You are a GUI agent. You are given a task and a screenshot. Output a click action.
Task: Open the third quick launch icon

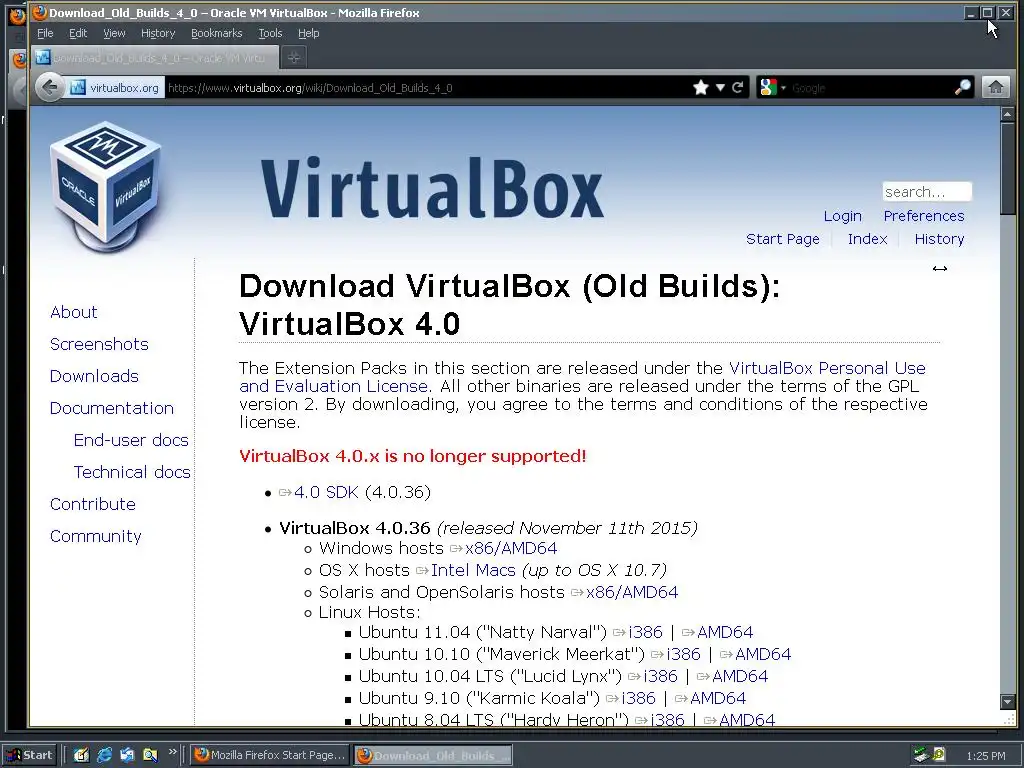(x=127, y=755)
